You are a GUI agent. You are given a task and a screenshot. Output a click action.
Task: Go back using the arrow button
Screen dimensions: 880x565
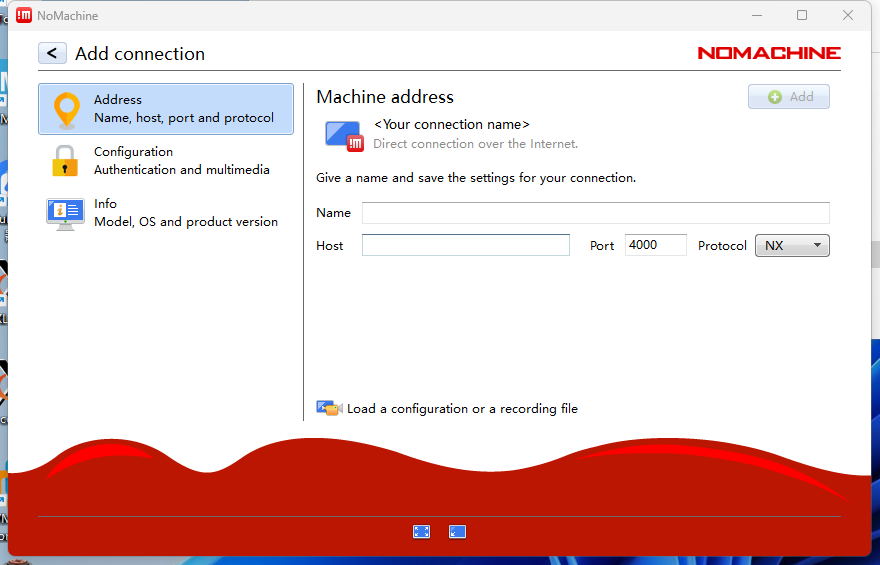coord(52,53)
